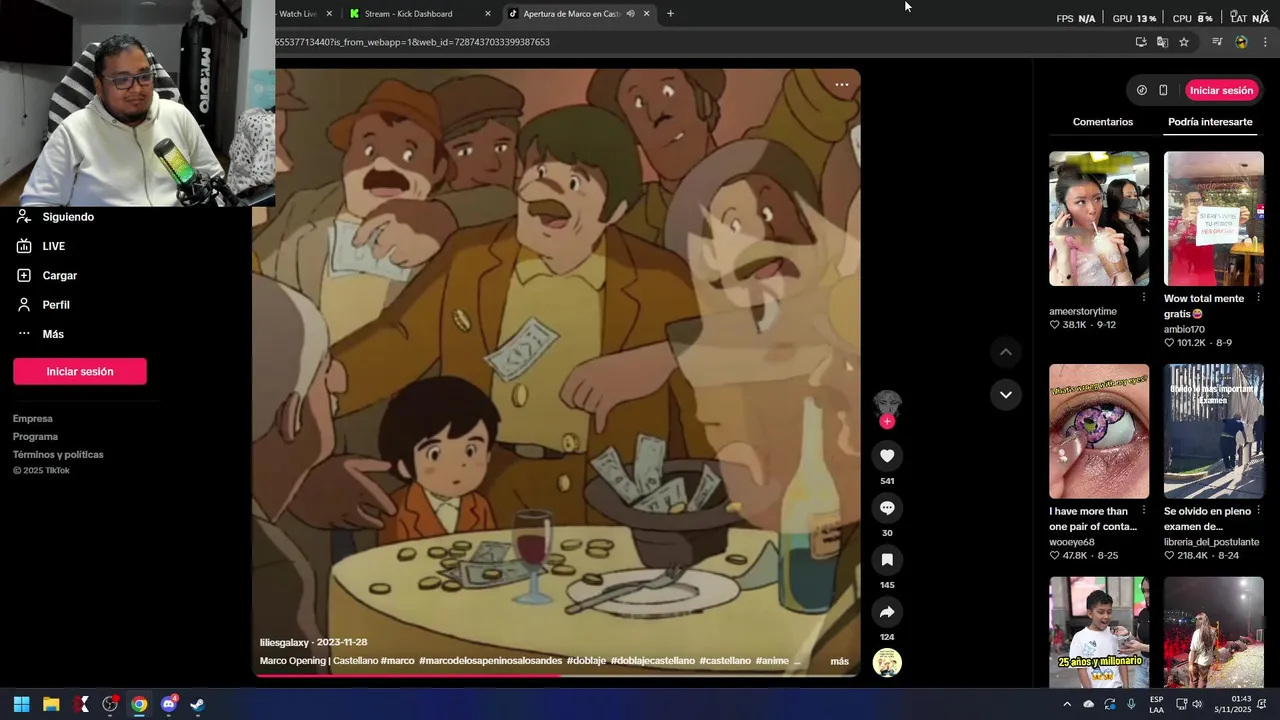This screenshot has height=720, width=1280.
Task: Like the video with the heart icon
Action: click(x=887, y=456)
